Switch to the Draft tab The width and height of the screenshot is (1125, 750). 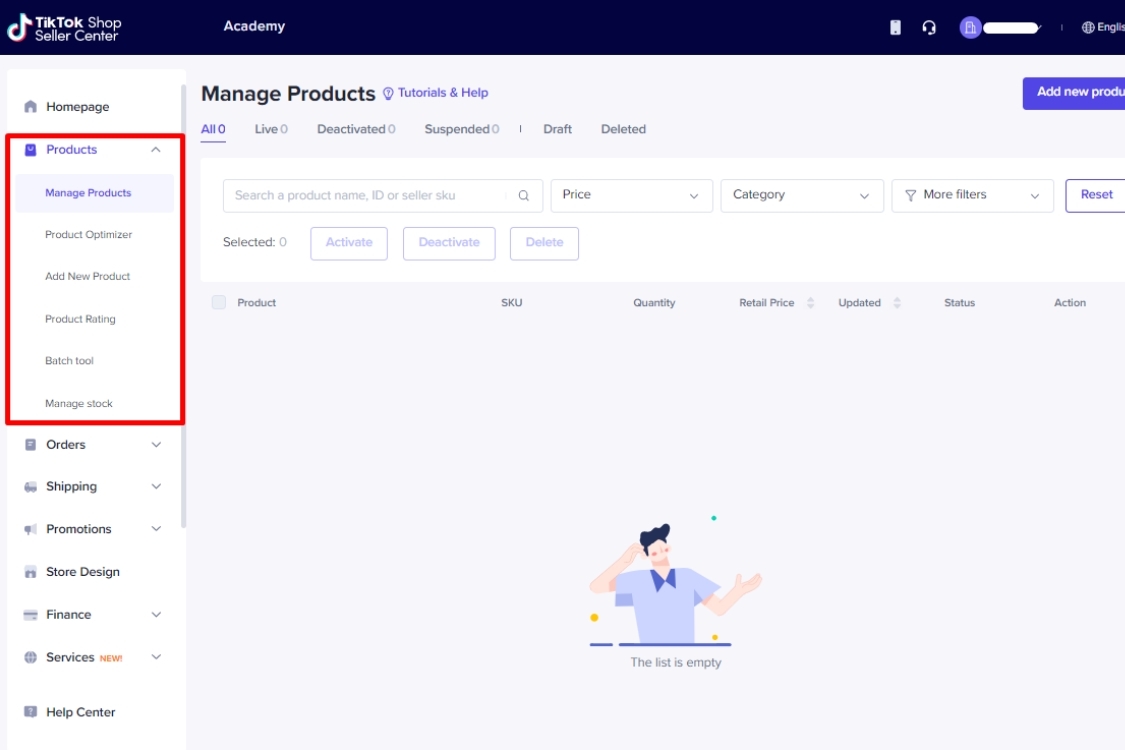557,129
